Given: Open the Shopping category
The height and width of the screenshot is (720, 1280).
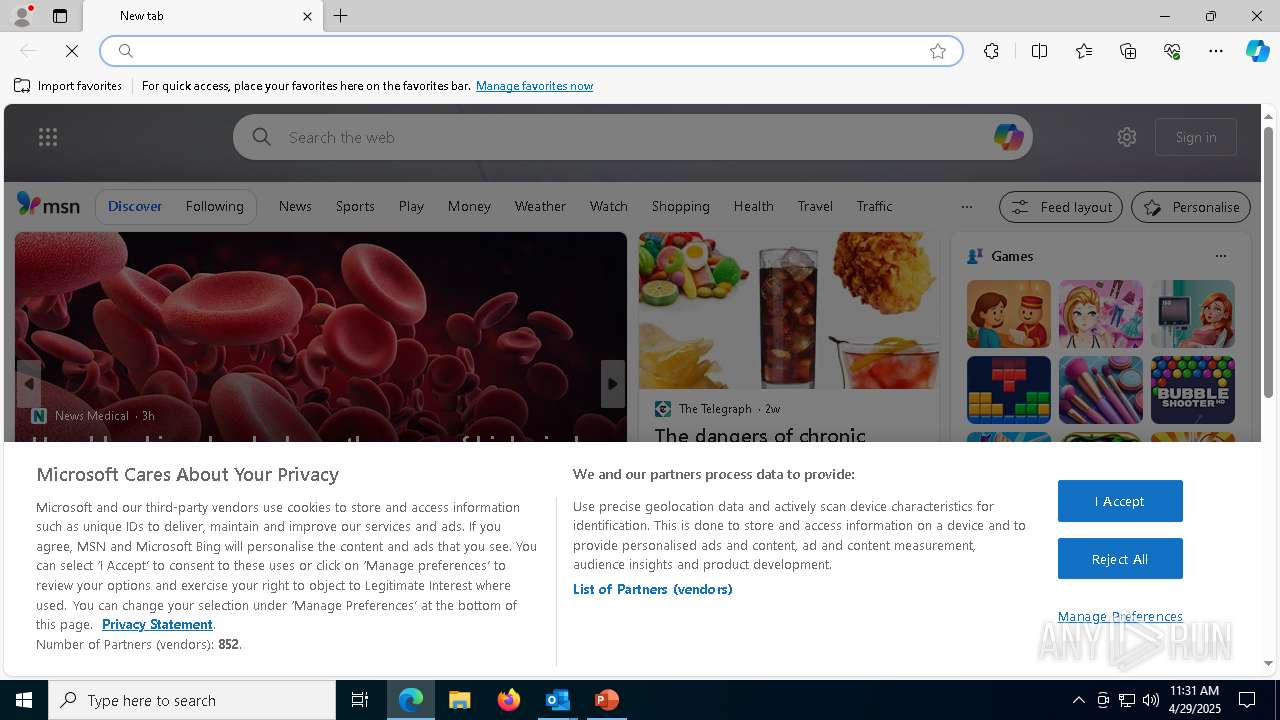Looking at the screenshot, I should [680, 206].
